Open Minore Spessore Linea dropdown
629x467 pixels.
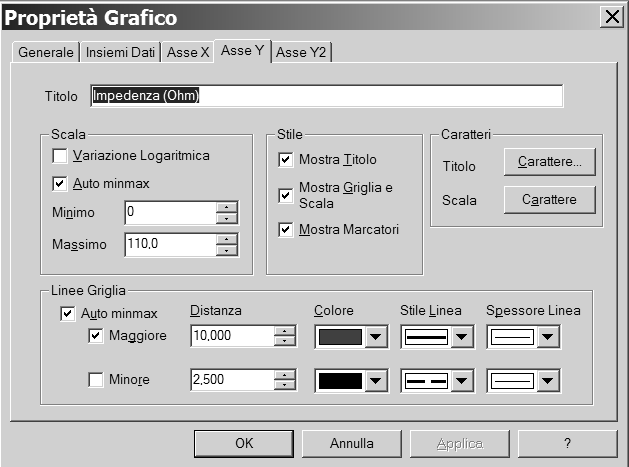click(x=548, y=381)
